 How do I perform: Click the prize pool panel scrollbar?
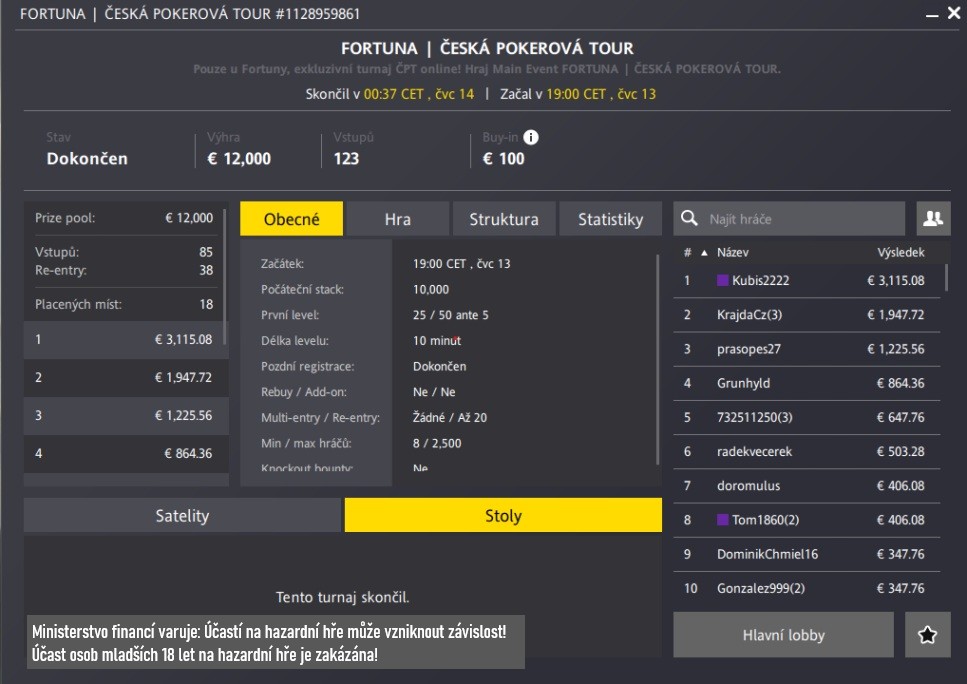click(x=224, y=277)
